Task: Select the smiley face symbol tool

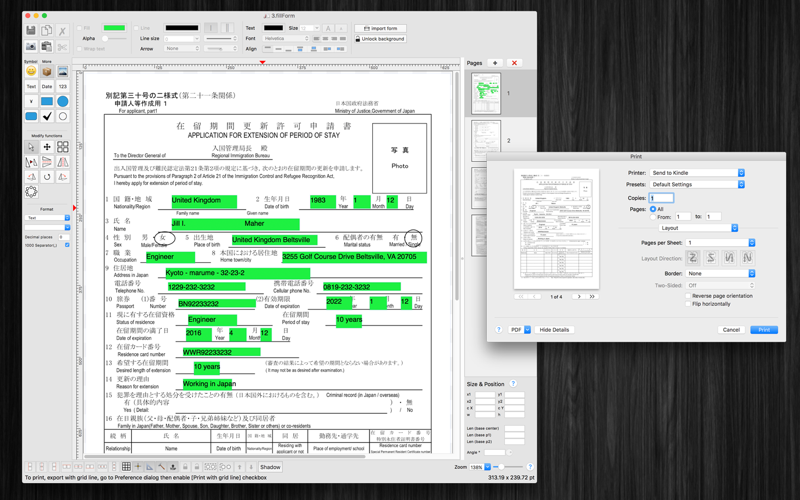Action: pyautogui.click(x=31, y=71)
